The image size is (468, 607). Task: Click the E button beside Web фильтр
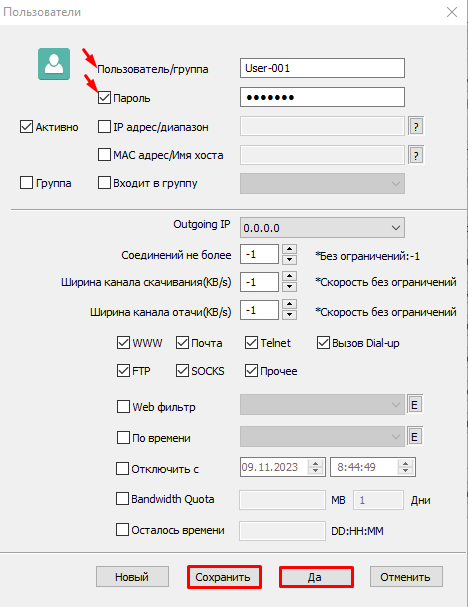[414, 405]
